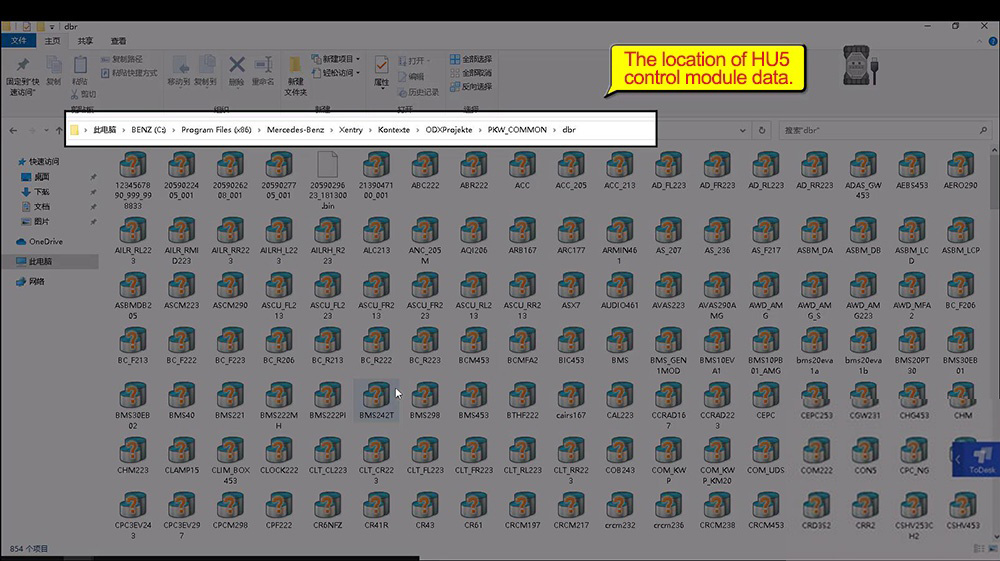
Task: Click Program Files (x86) in the breadcrumb
Action: pos(216,129)
